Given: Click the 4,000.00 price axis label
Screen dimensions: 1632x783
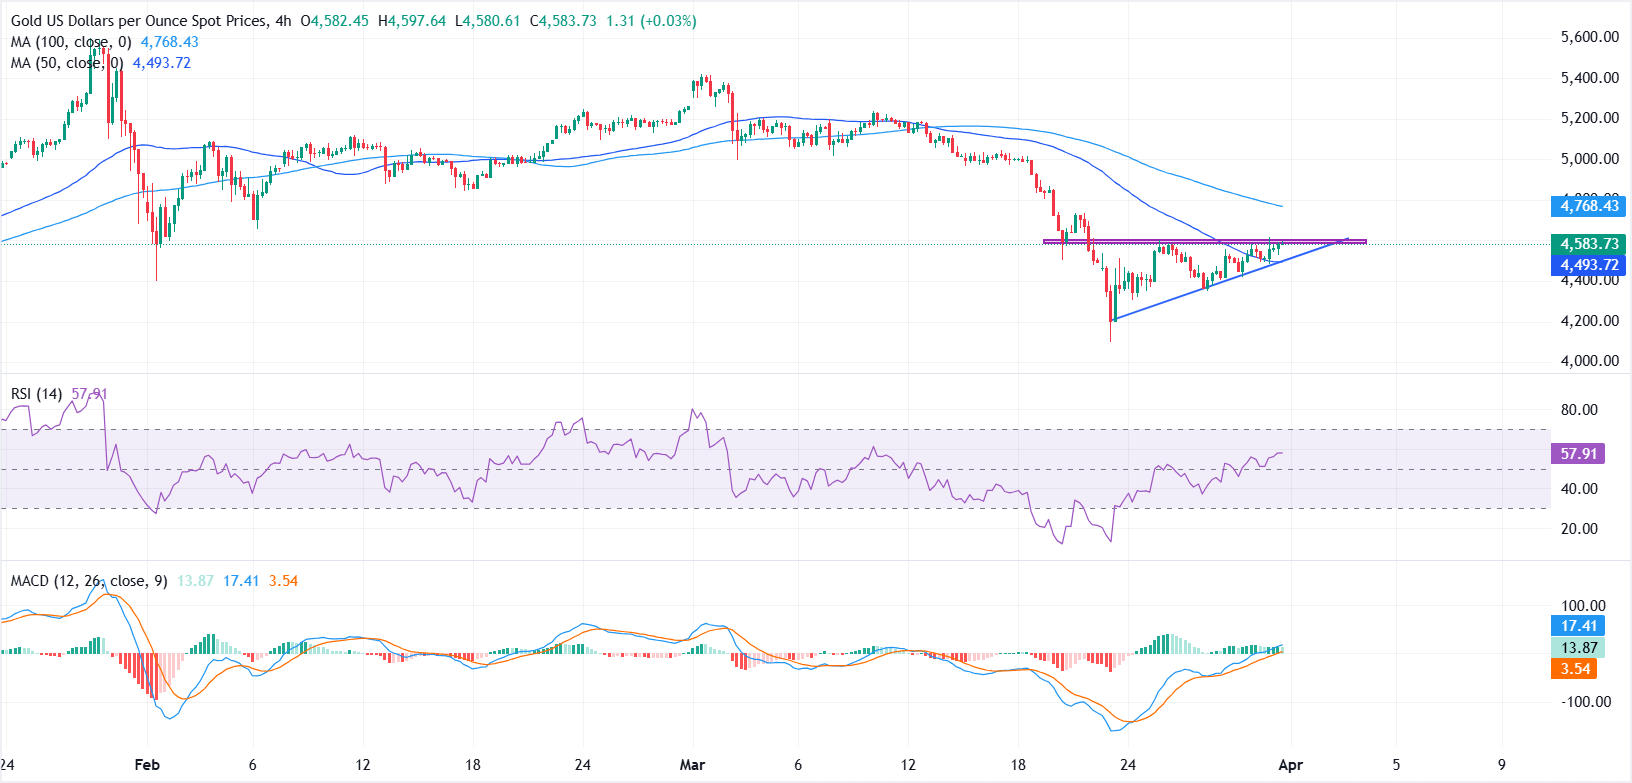Looking at the screenshot, I should pos(1589,361).
